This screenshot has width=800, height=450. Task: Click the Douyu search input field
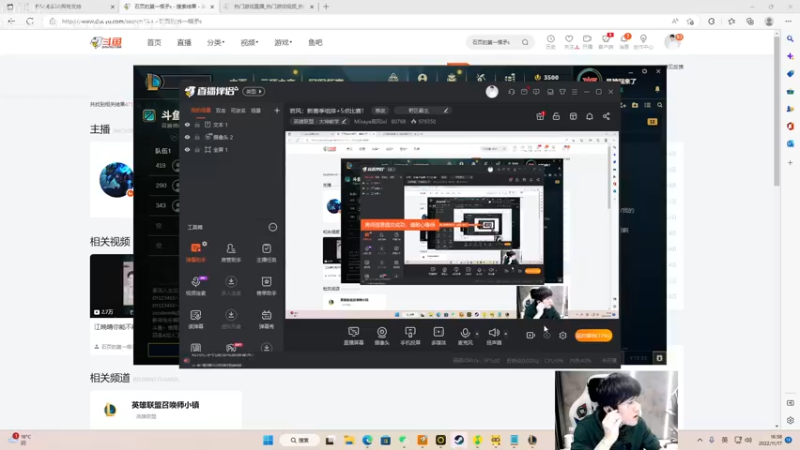493,42
